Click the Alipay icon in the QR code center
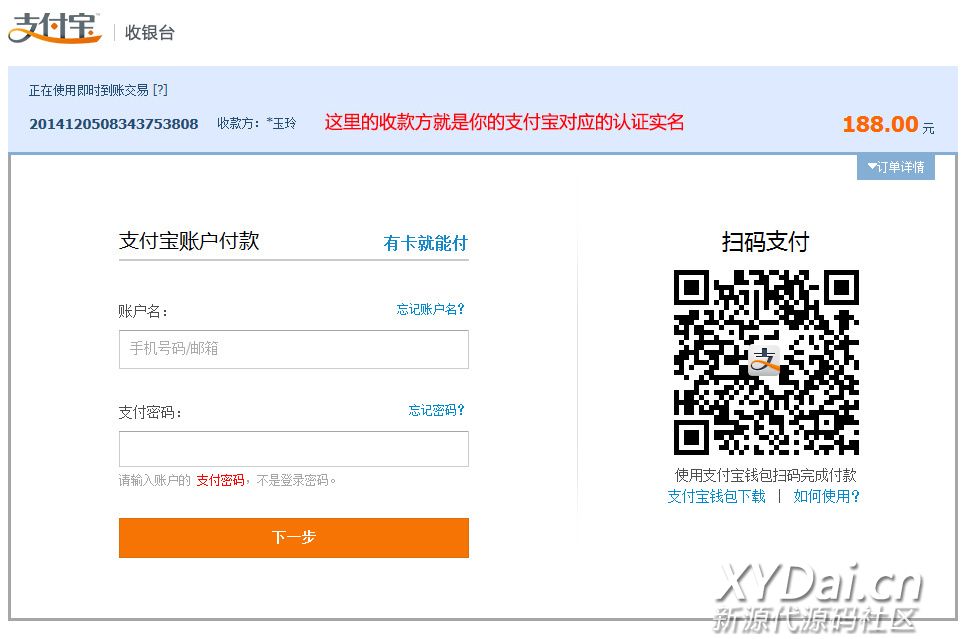This screenshot has width=970, height=639. [765, 361]
